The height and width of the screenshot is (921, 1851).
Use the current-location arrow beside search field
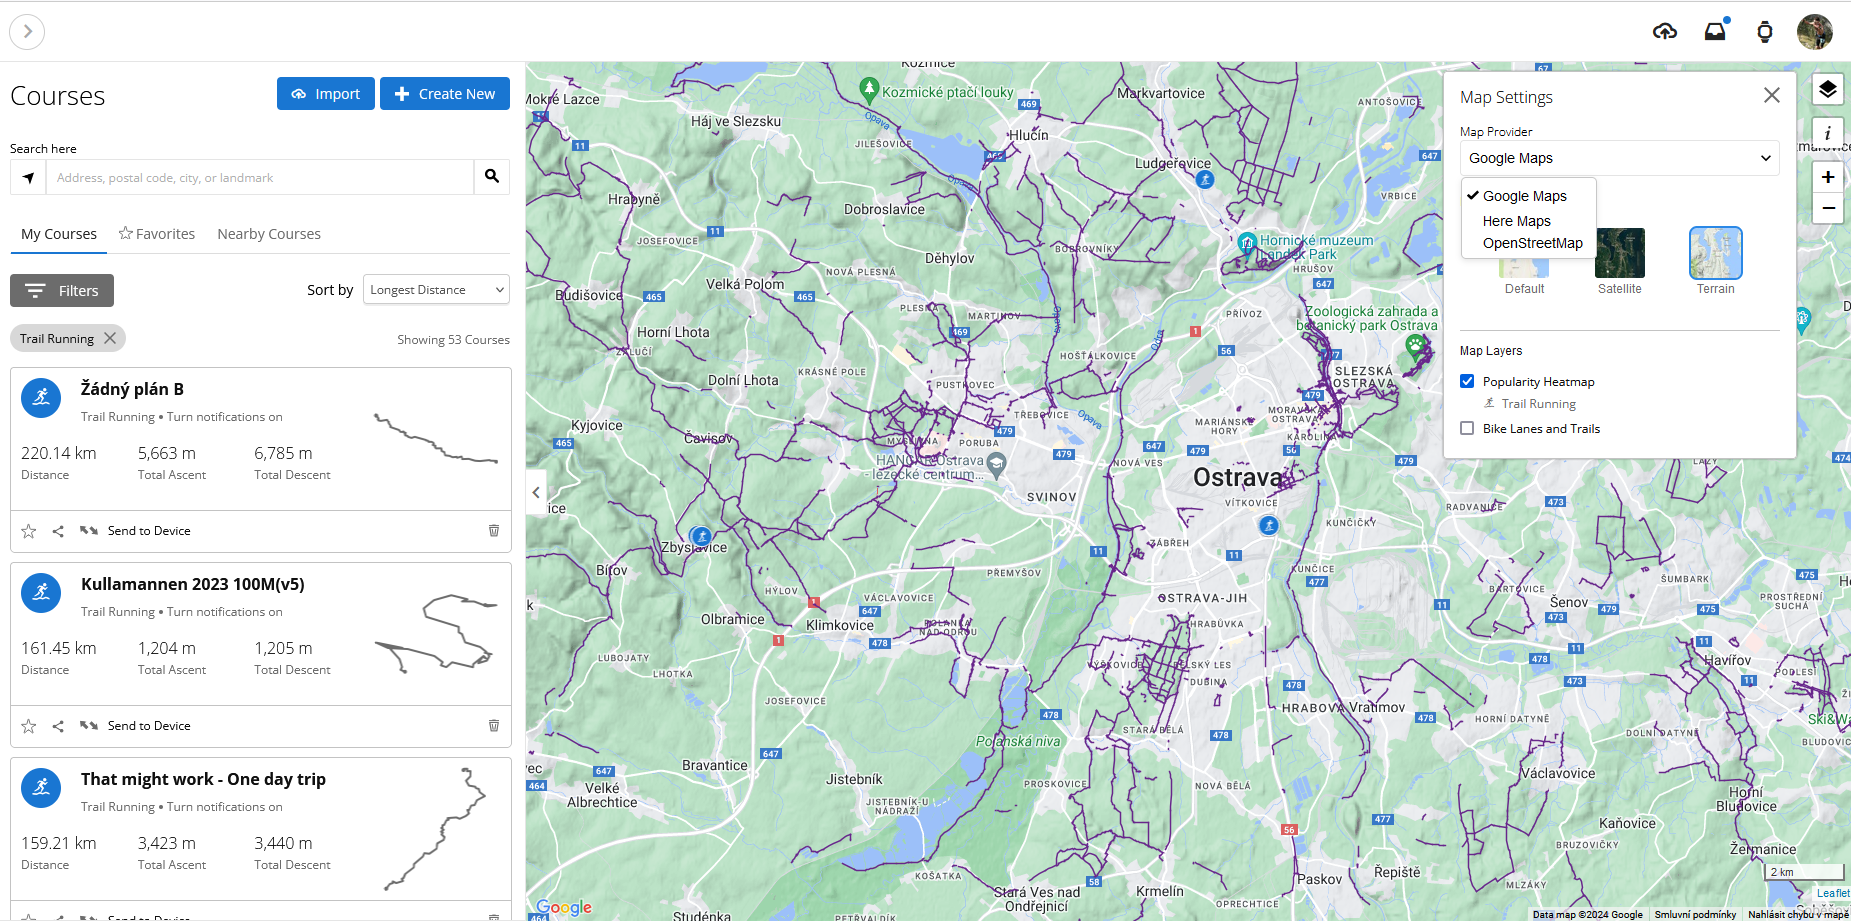pyautogui.click(x=28, y=177)
